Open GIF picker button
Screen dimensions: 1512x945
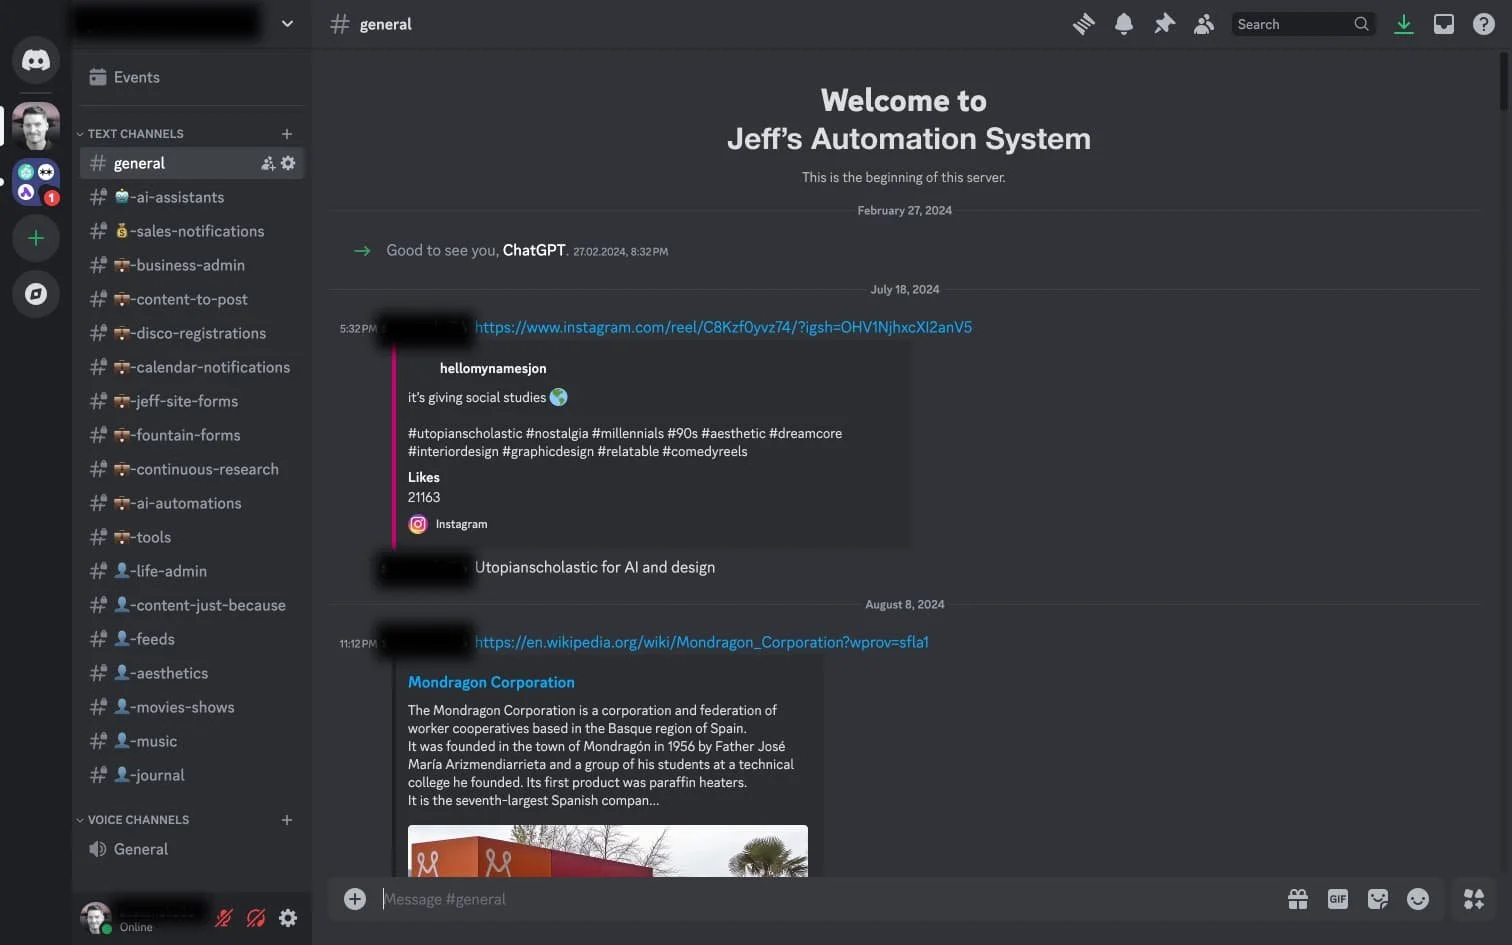coord(1338,899)
